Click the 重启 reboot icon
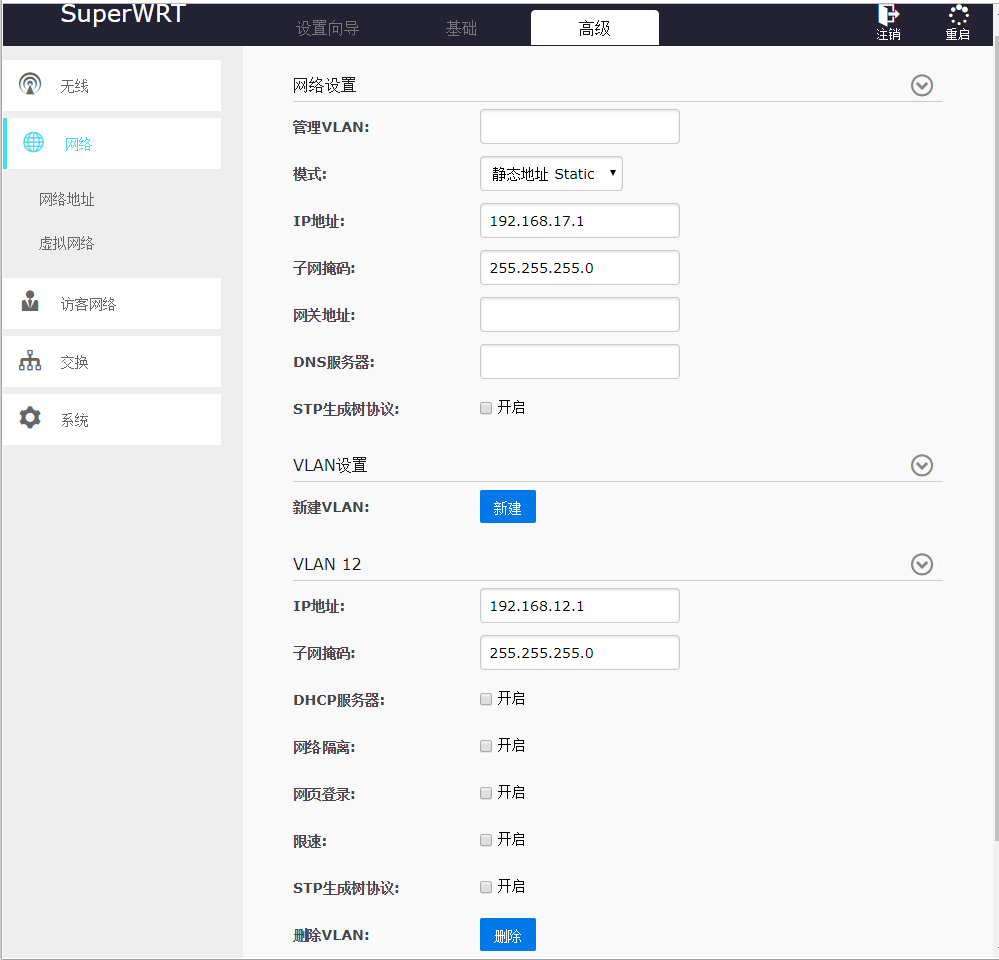999x960 pixels. (958, 15)
